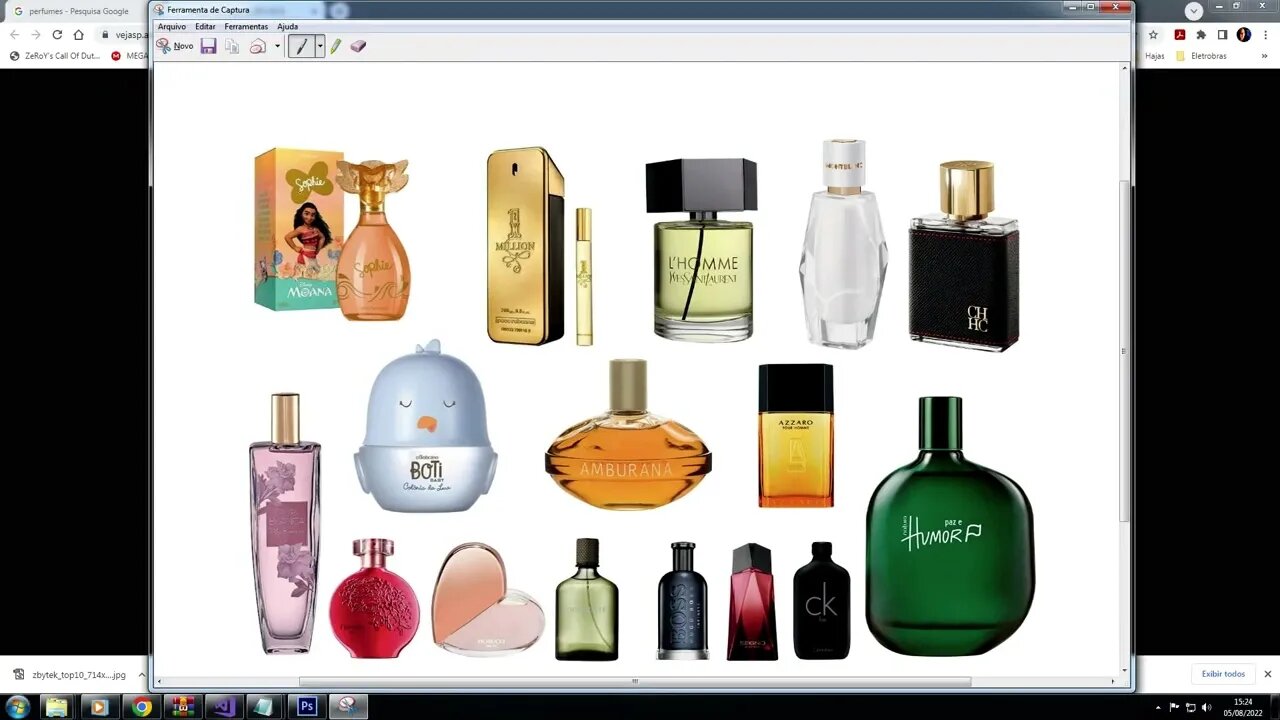The width and height of the screenshot is (1280, 720).
Task: Open the Ajuda menu
Action: pyautogui.click(x=288, y=26)
